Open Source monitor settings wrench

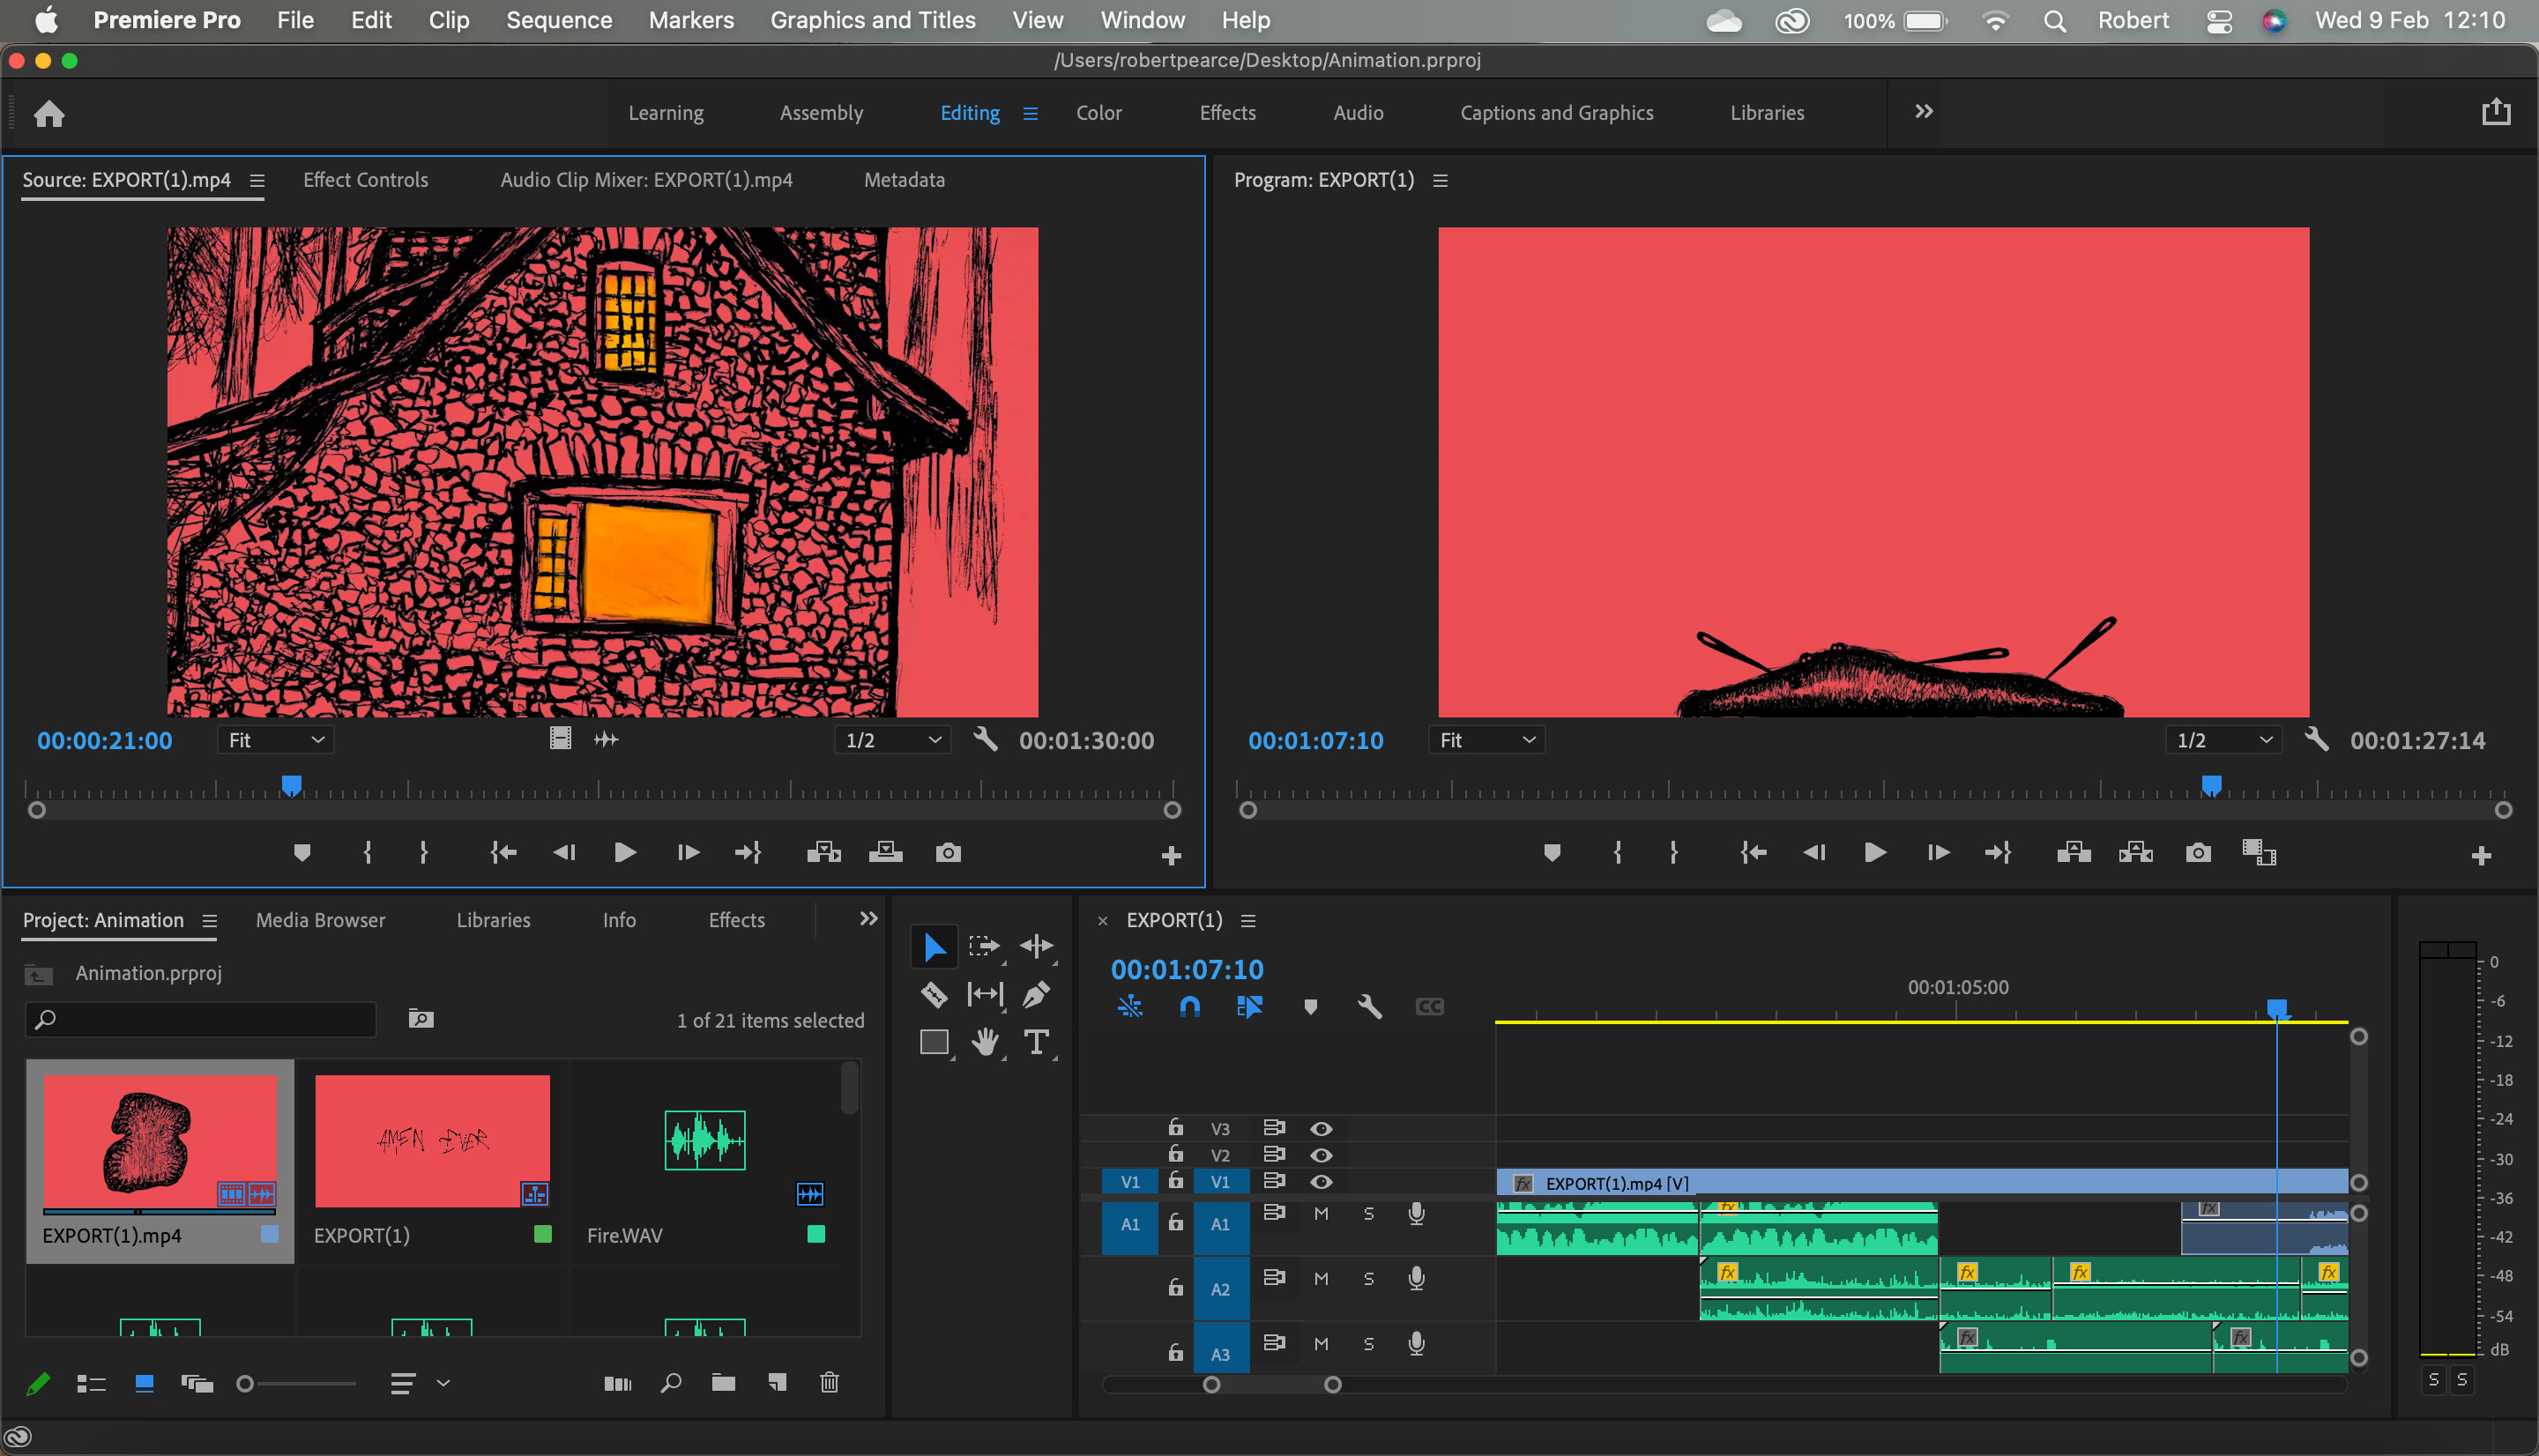tap(986, 740)
